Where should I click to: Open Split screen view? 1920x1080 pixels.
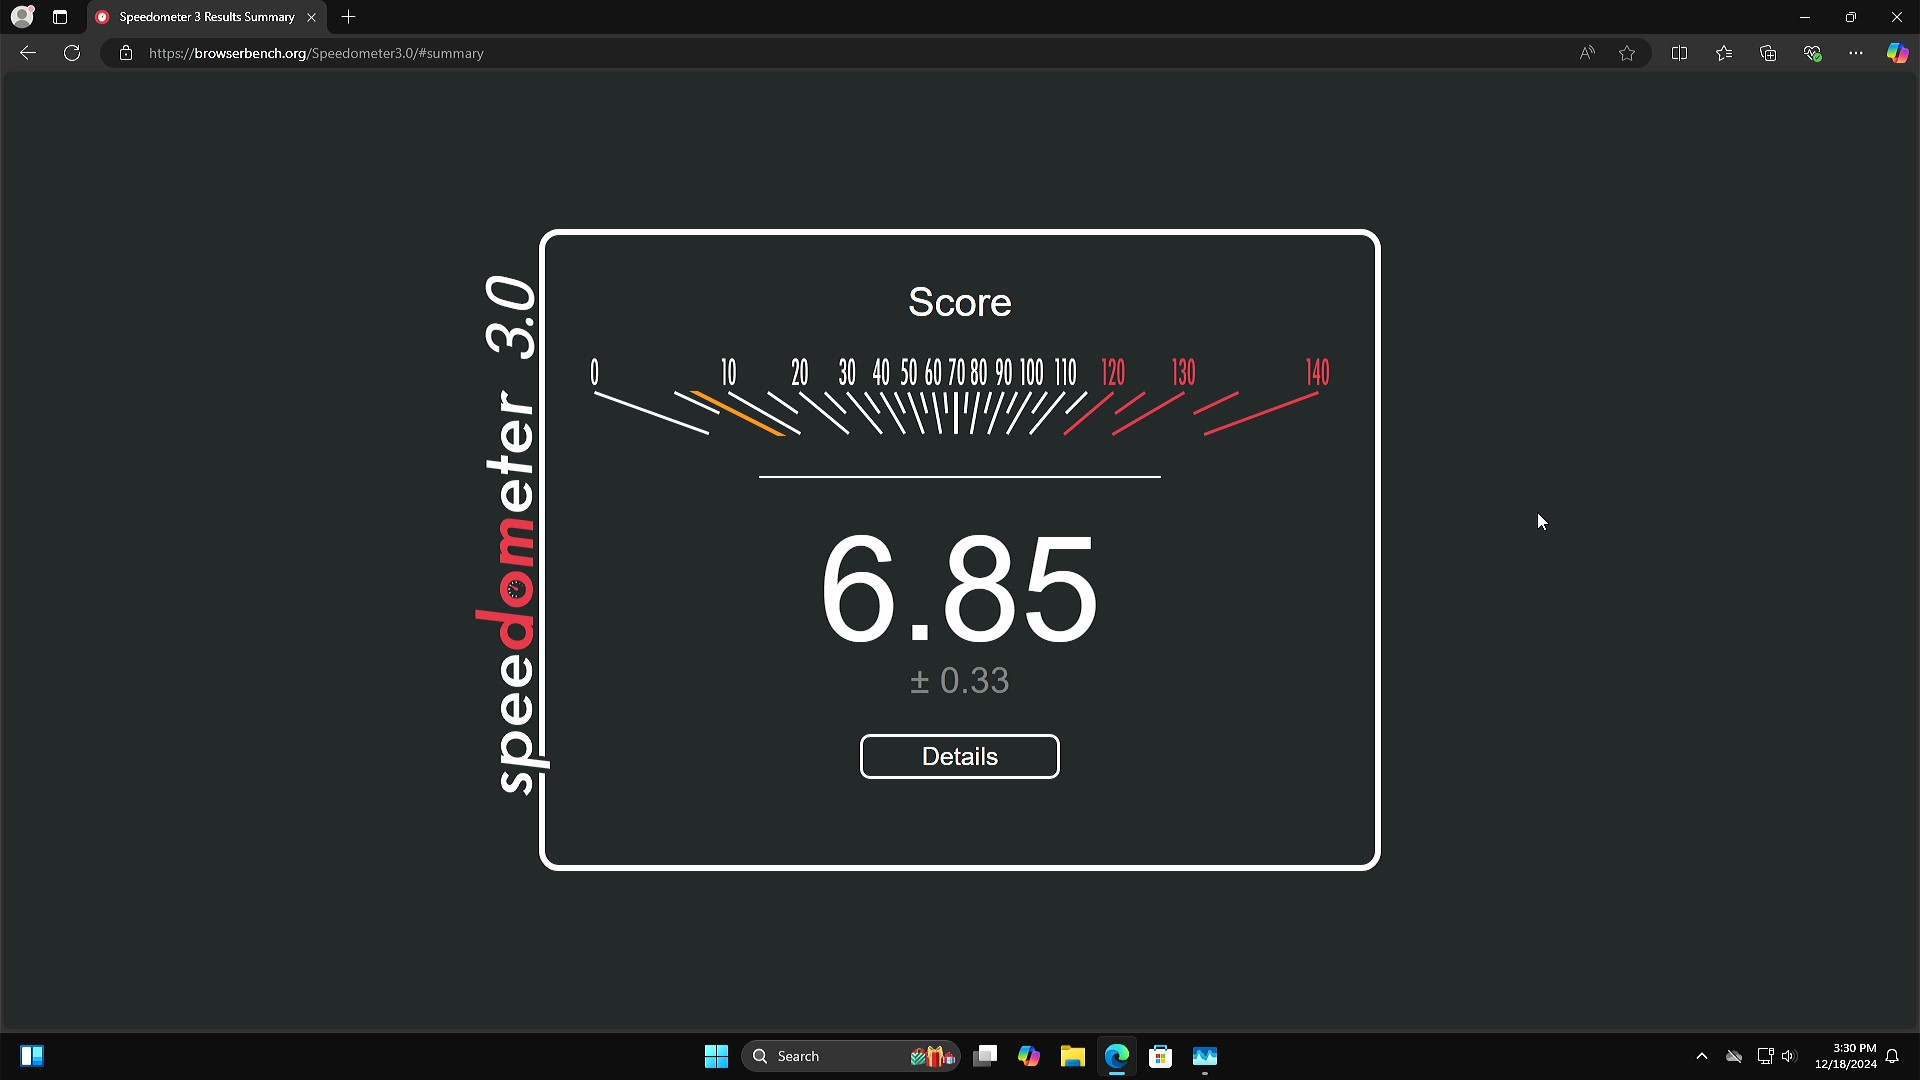tap(1679, 53)
